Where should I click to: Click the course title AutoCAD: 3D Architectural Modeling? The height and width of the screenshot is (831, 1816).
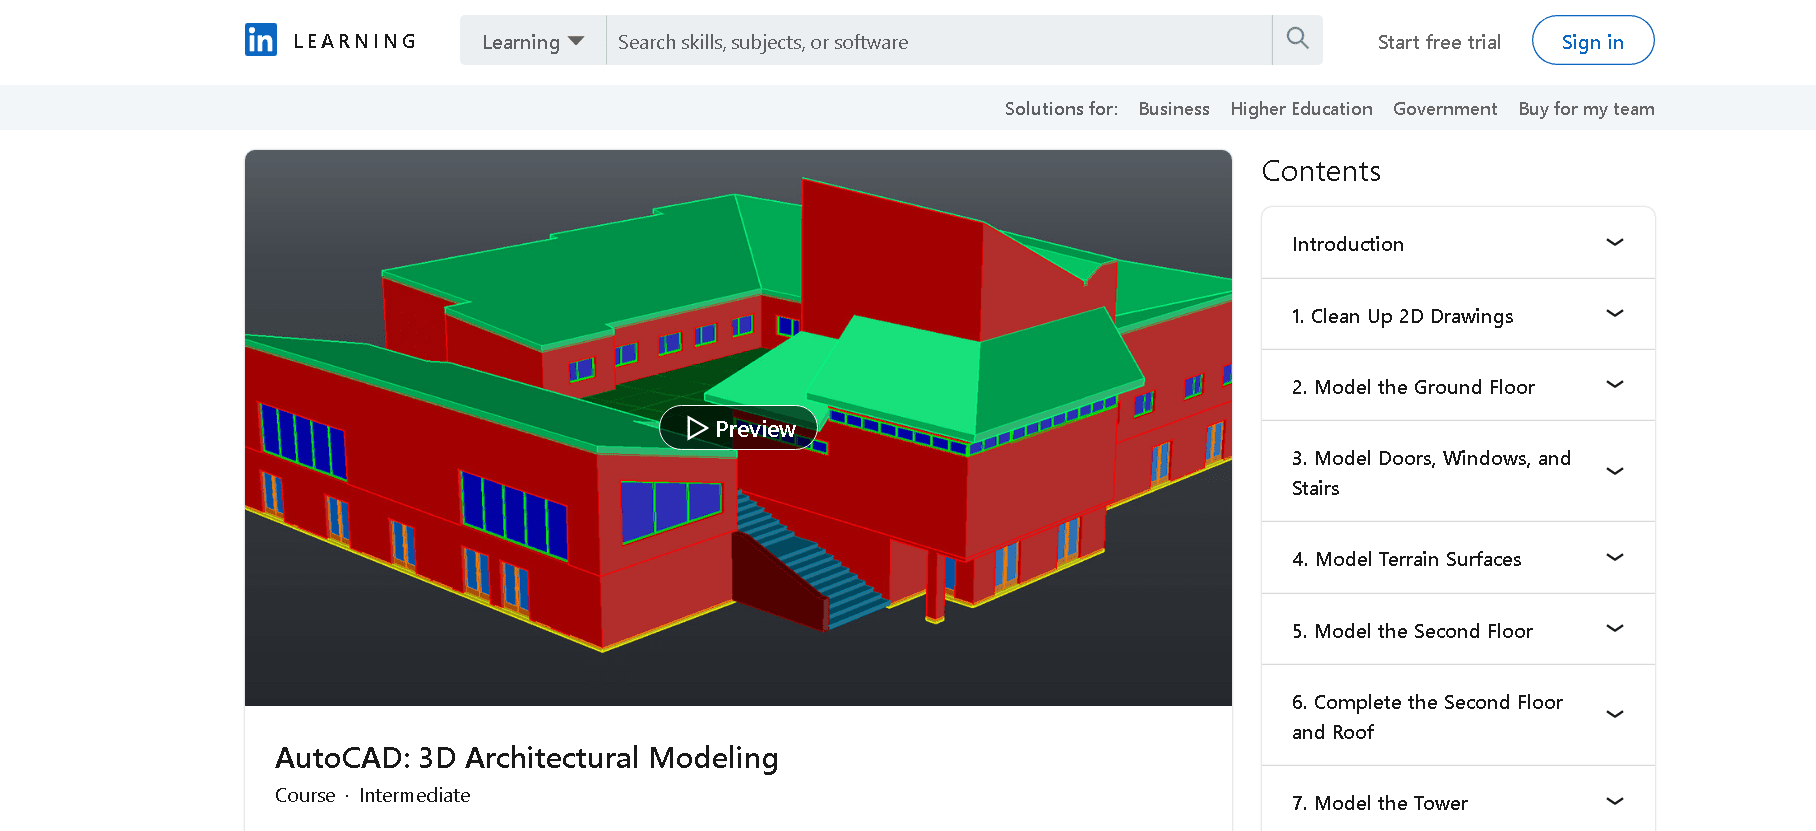[x=527, y=758]
